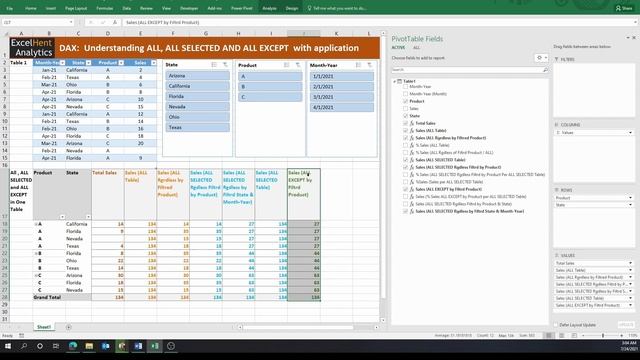Screen dimensions: 640x360
Task: Open the Product column filter dropdown in Table 1
Action: click(x=121, y=63)
